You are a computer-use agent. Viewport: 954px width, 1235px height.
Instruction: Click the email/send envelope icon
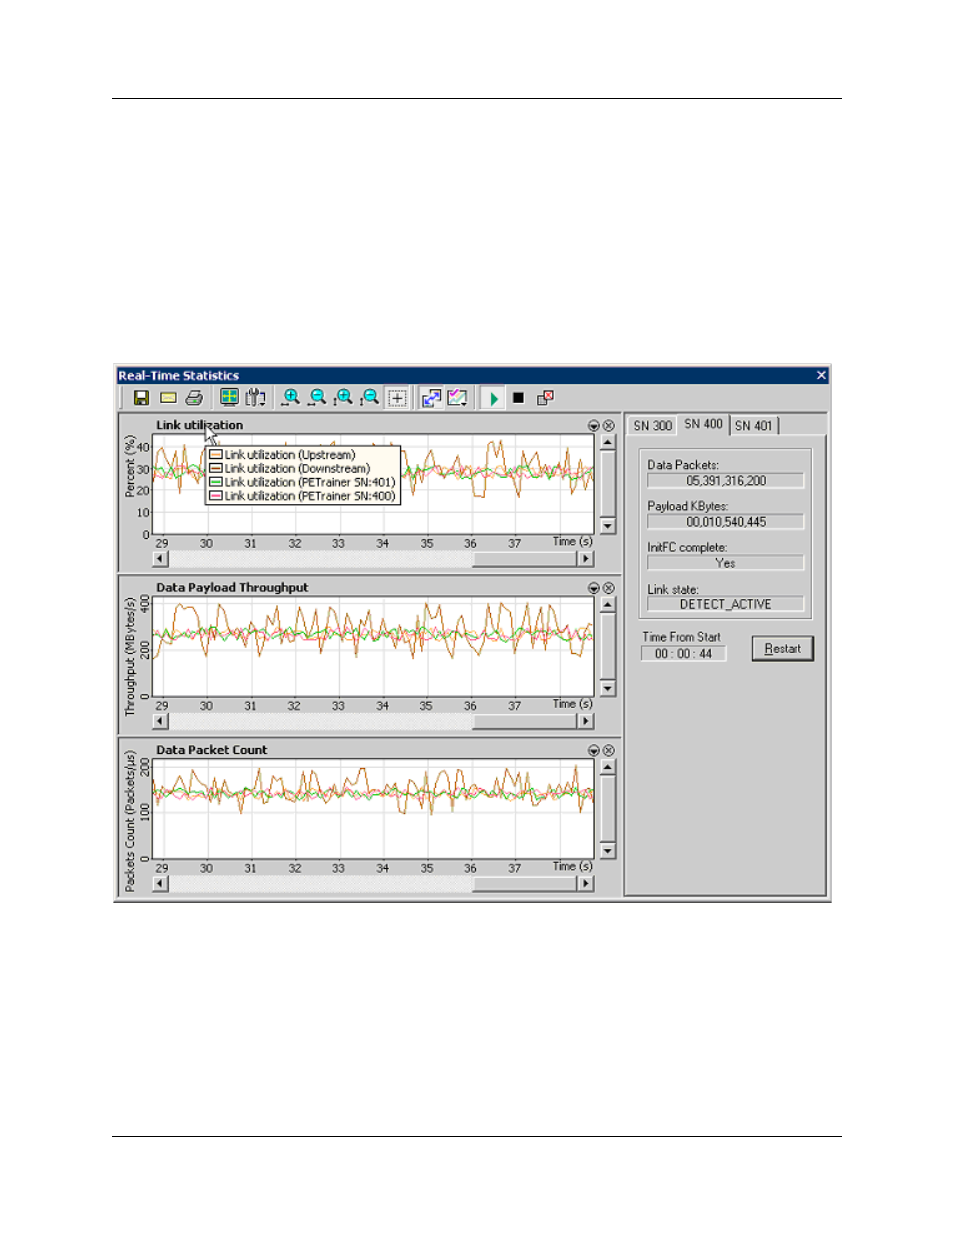click(168, 398)
